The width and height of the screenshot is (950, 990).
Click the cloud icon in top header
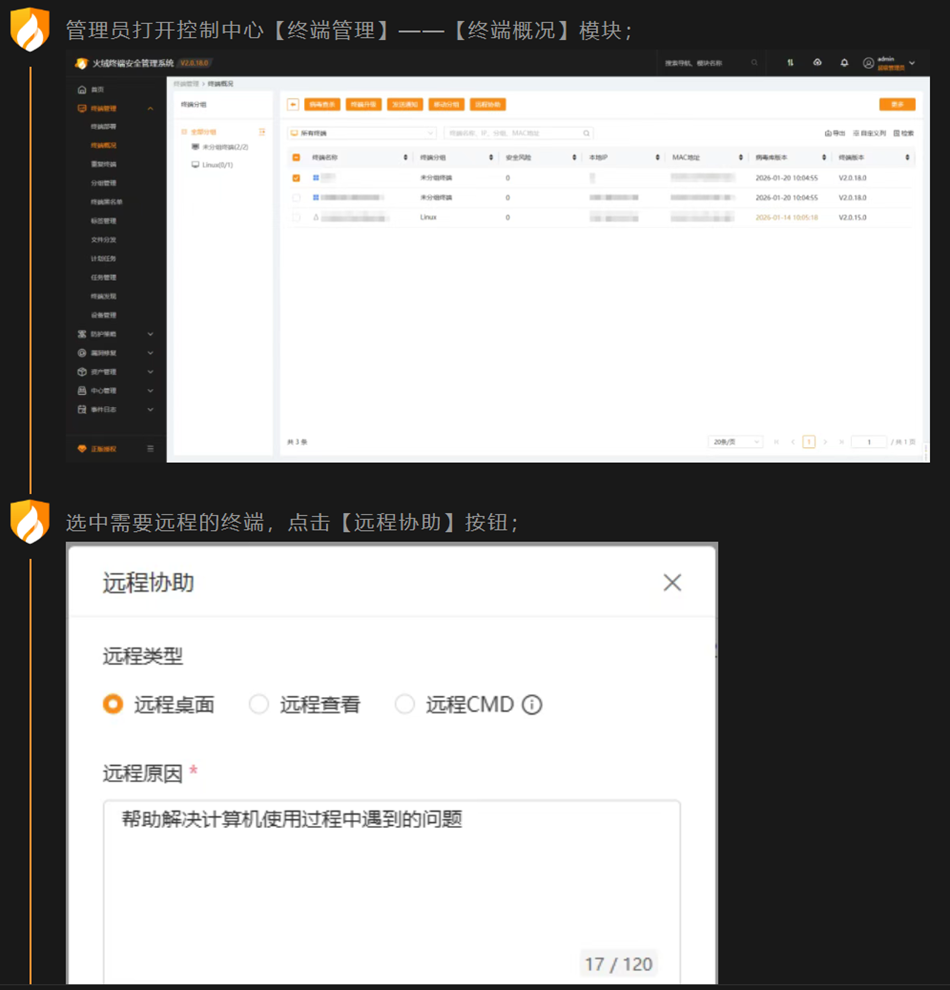(817, 63)
